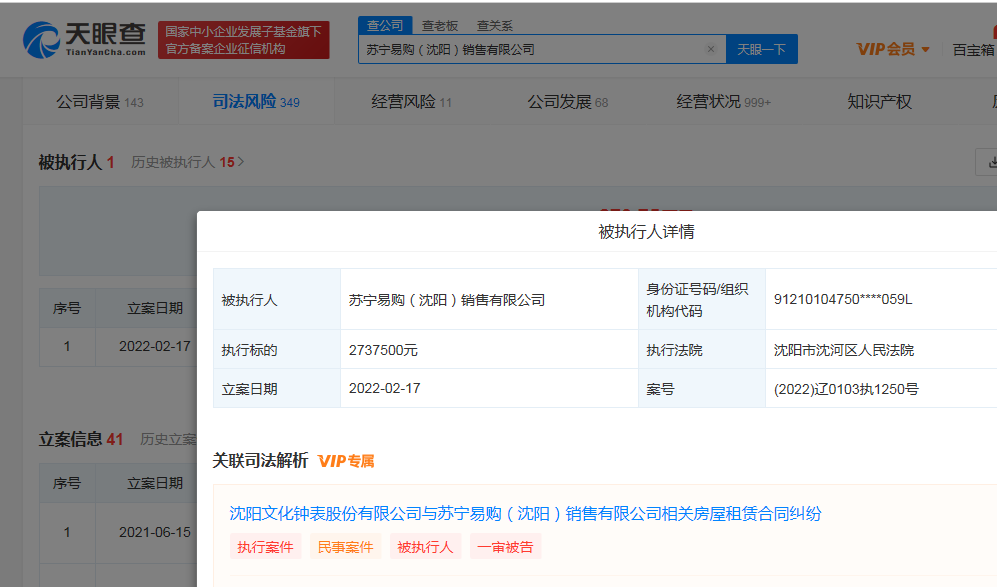997x587 pixels.
Task: Click the TianYanCha logo
Action: click(x=84, y=40)
